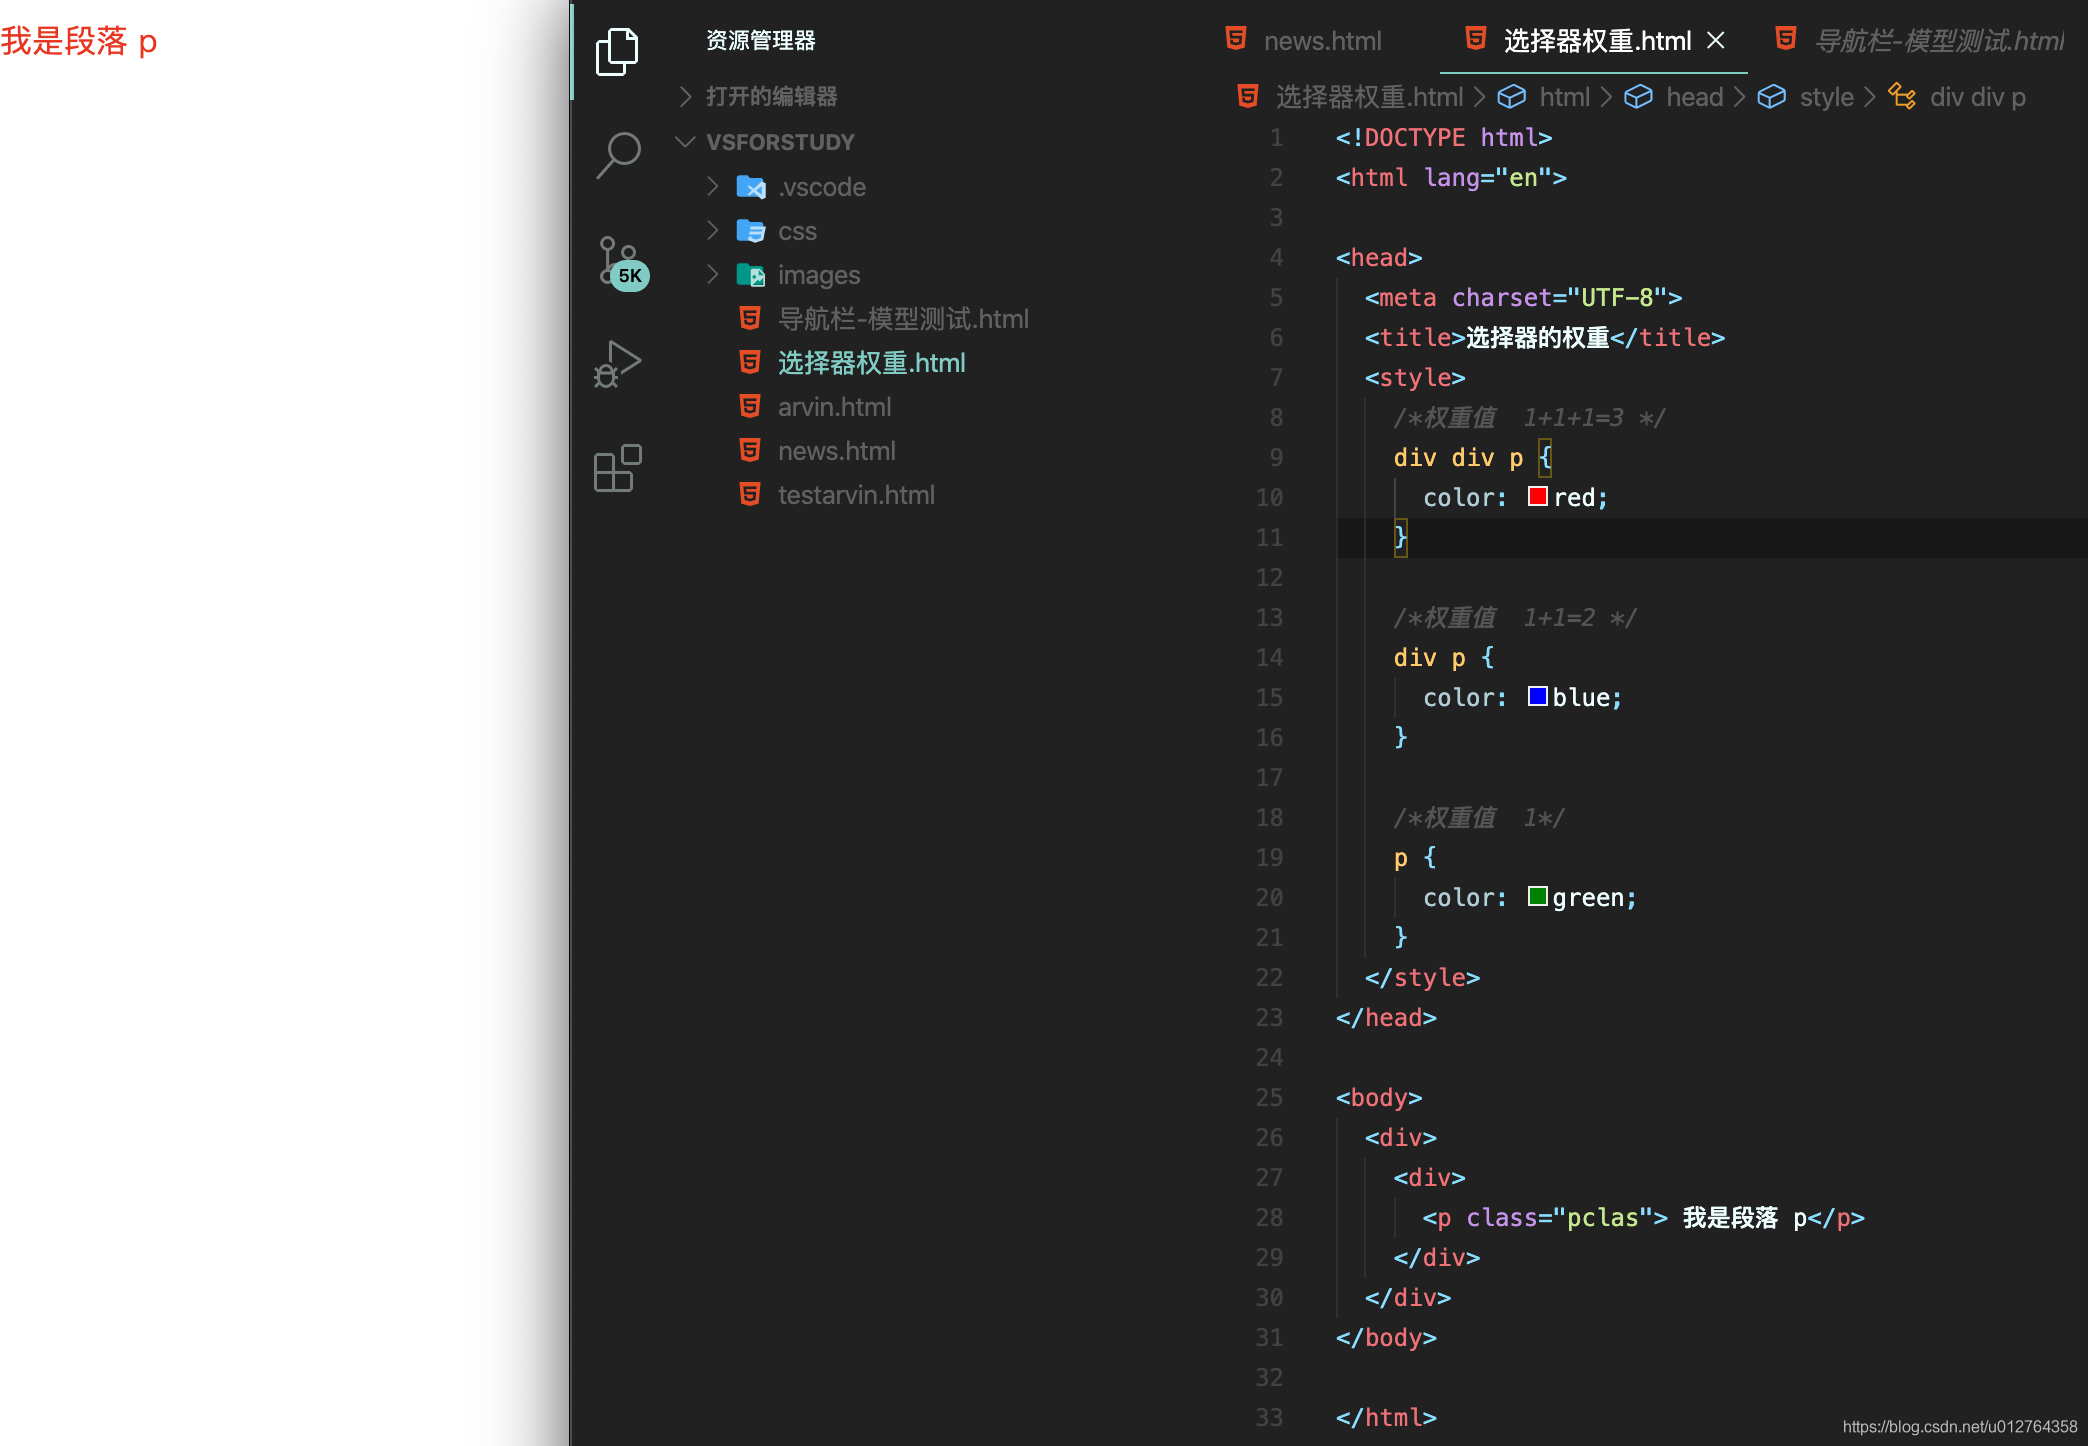The width and height of the screenshot is (2088, 1446).
Task: Open the red color swatch picker
Action: [x=1537, y=496]
